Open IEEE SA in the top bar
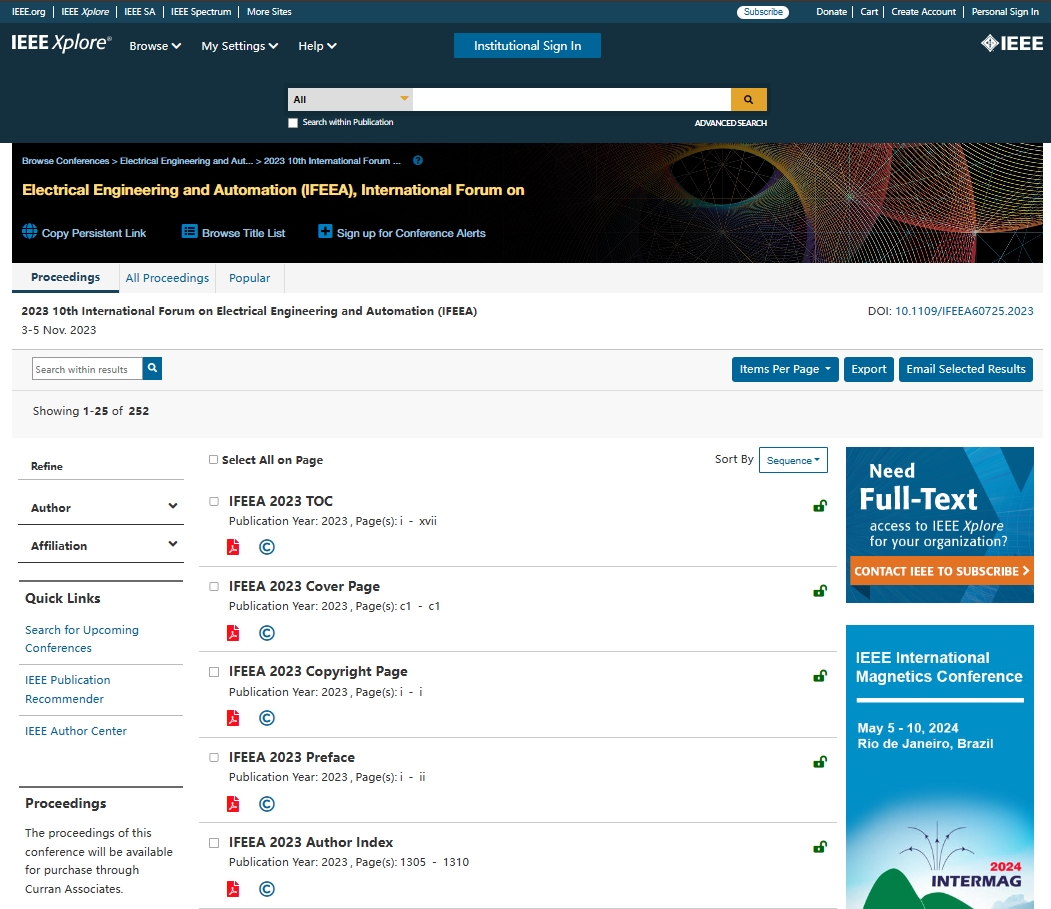This screenshot has width=1051, height=909. (139, 11)
